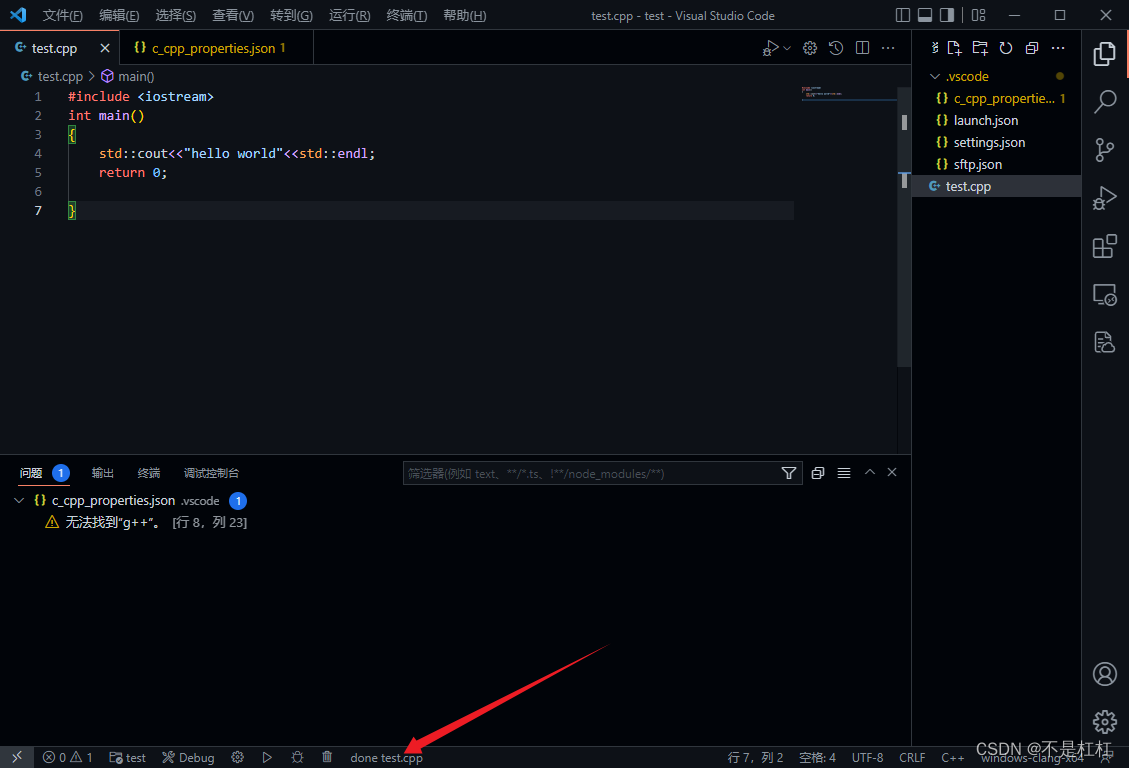
Task: Collapse all folders in Explorer
Action: click(1031, 47)
